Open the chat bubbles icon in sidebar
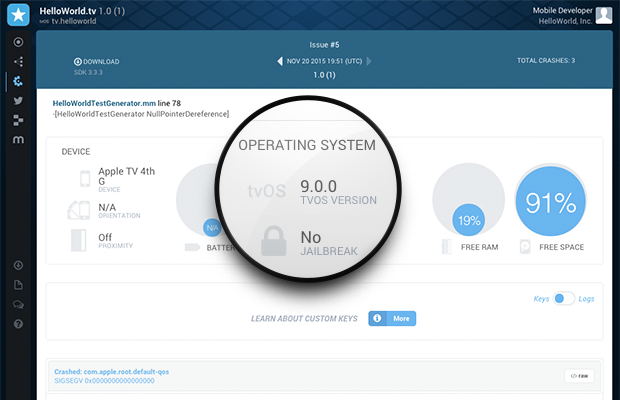Screen dimensions: 620x400 [x=18, y=304]
